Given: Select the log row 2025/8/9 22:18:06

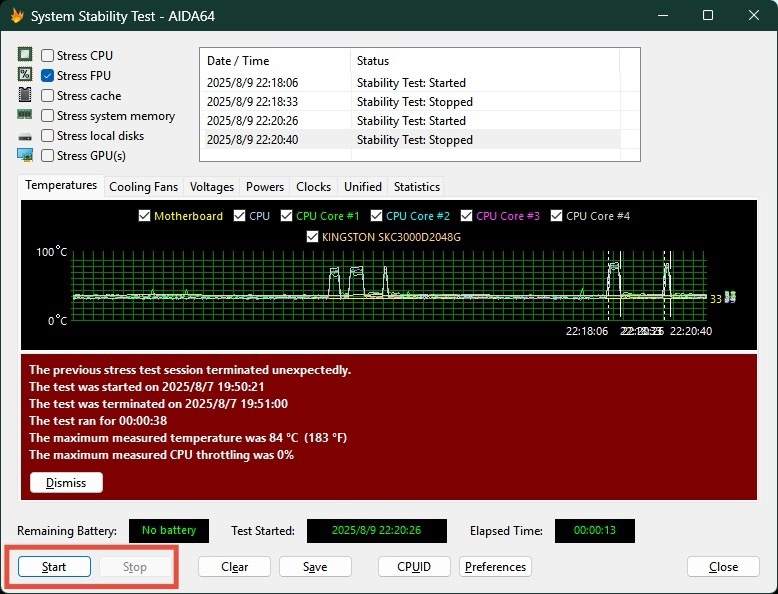Looking at the screenshot, I should click(410, 82).
